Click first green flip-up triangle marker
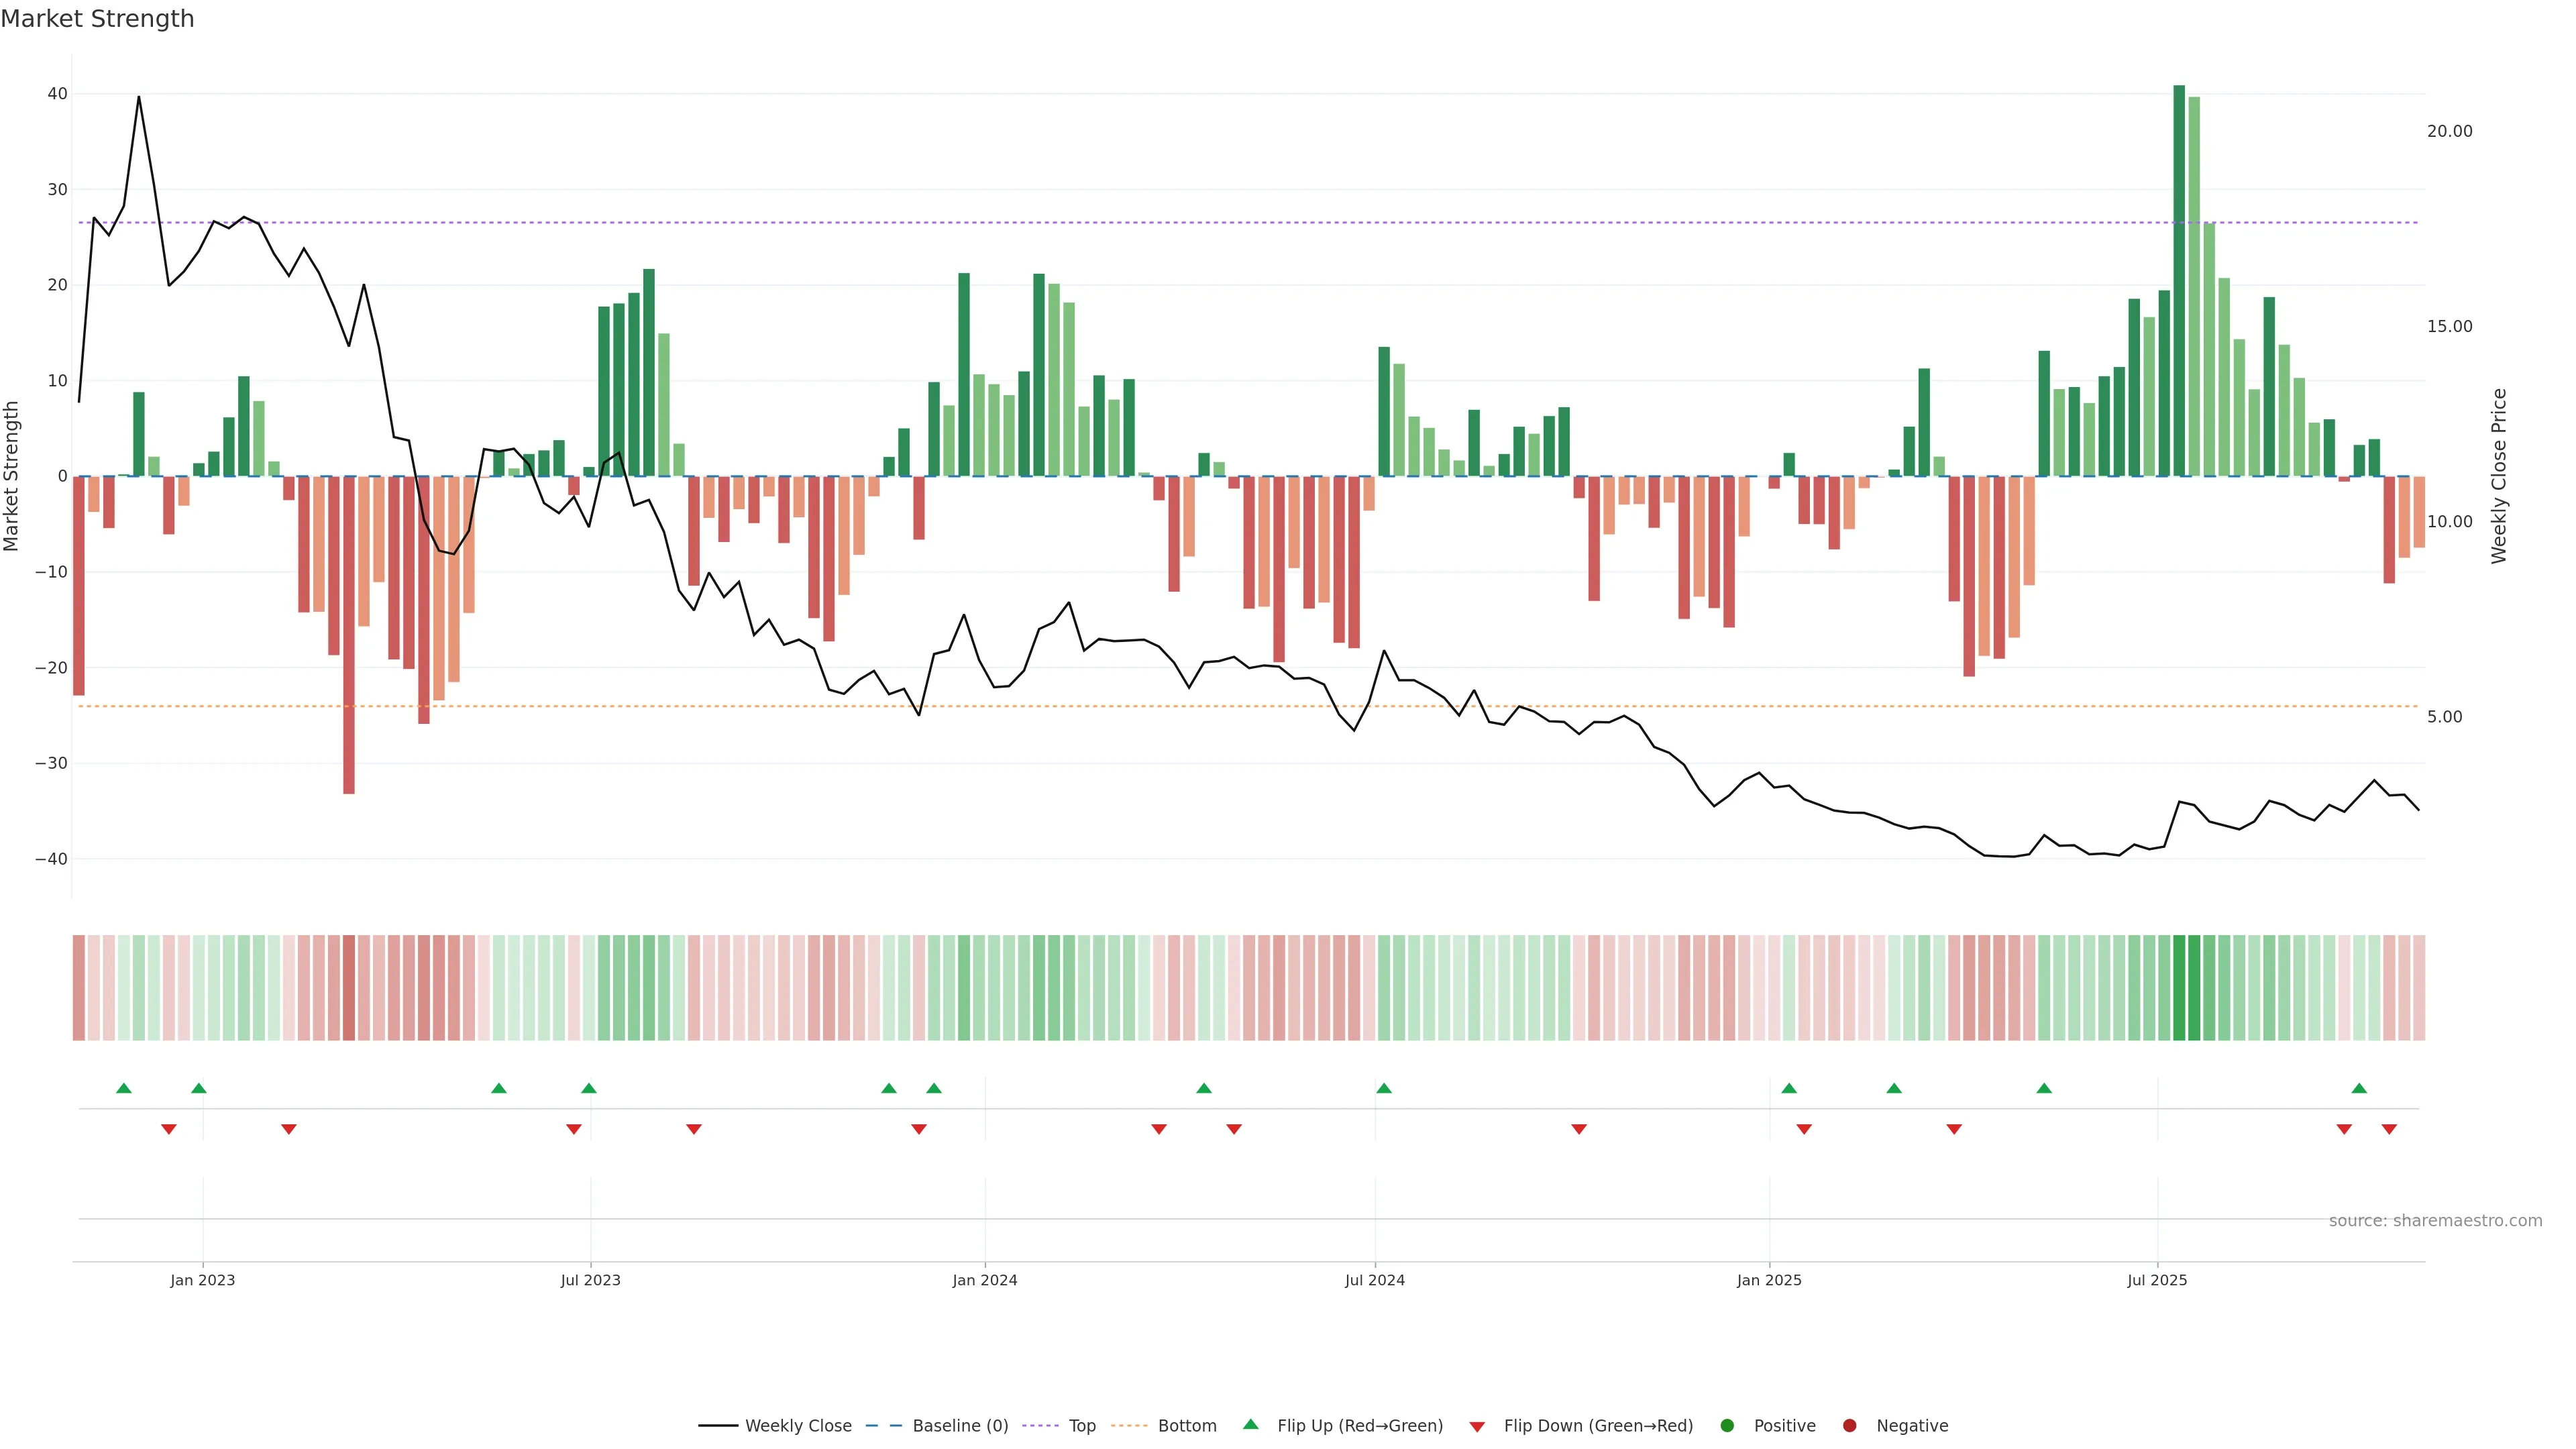The height and width of the screenshot is (1449, 2576). tap(124, 1088)
